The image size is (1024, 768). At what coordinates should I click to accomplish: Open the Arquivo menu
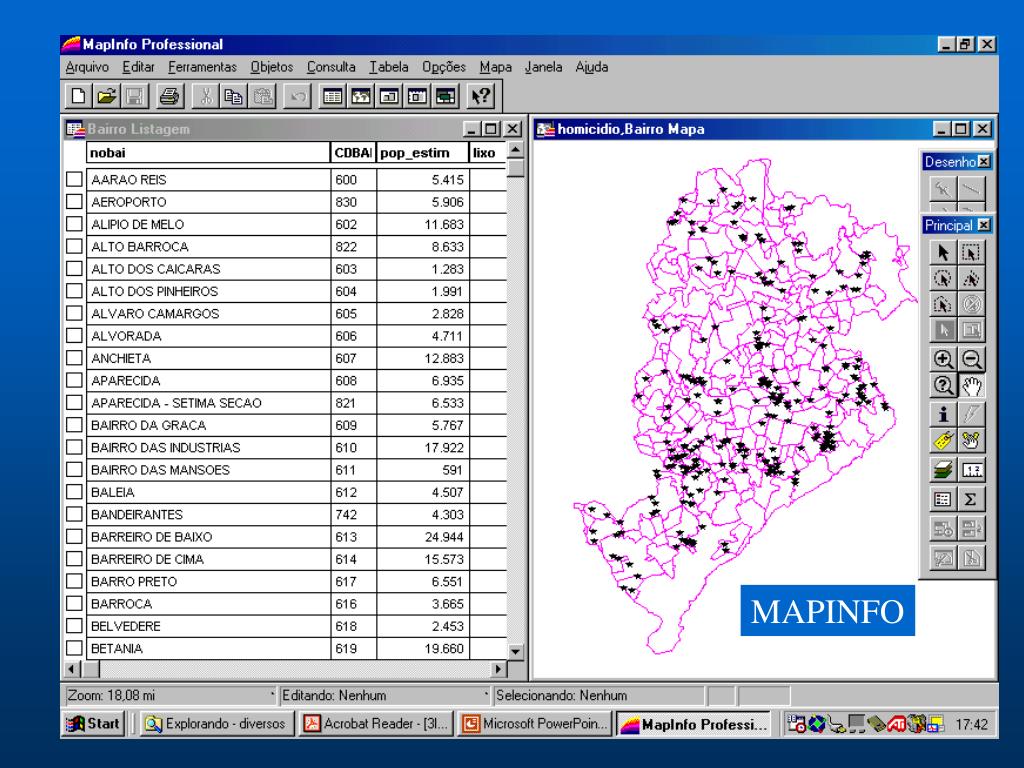pyautogui.click(x=87, y=67)
